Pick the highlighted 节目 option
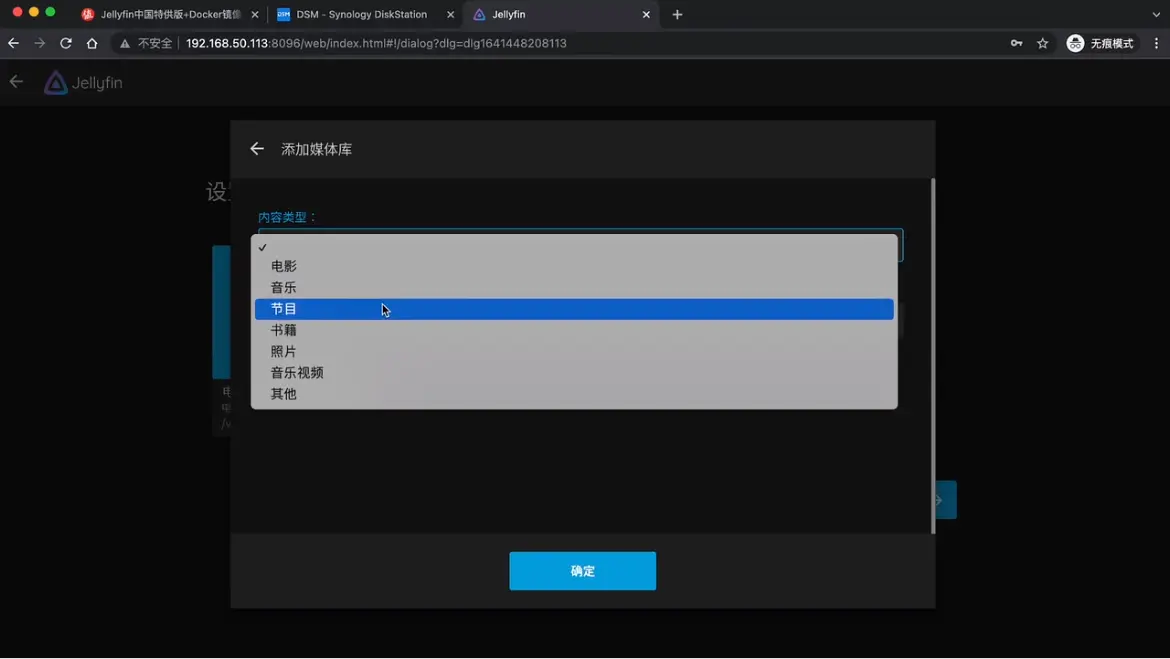This screenshot has width=1170, height=659. [284, 309]
